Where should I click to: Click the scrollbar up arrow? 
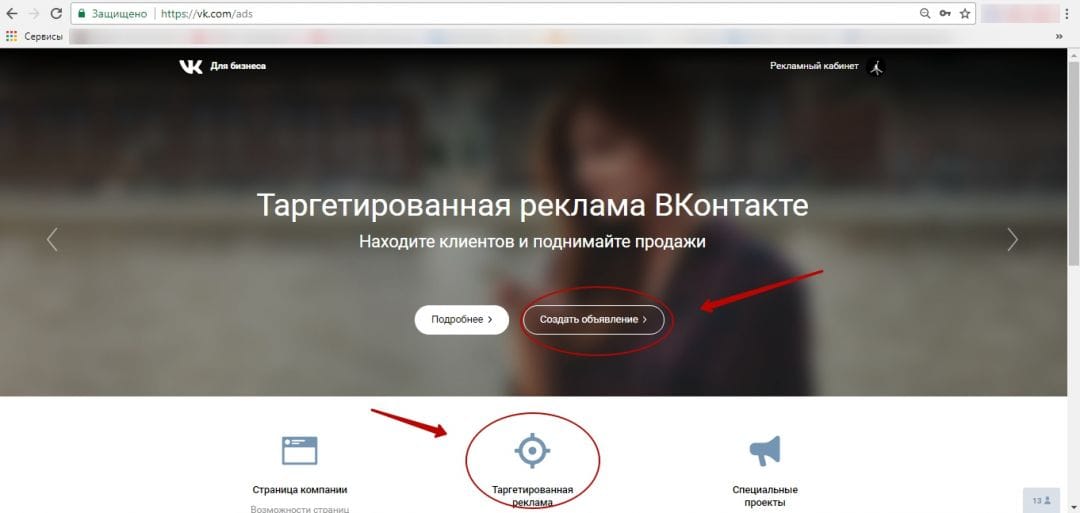[x=1074, y=54]
